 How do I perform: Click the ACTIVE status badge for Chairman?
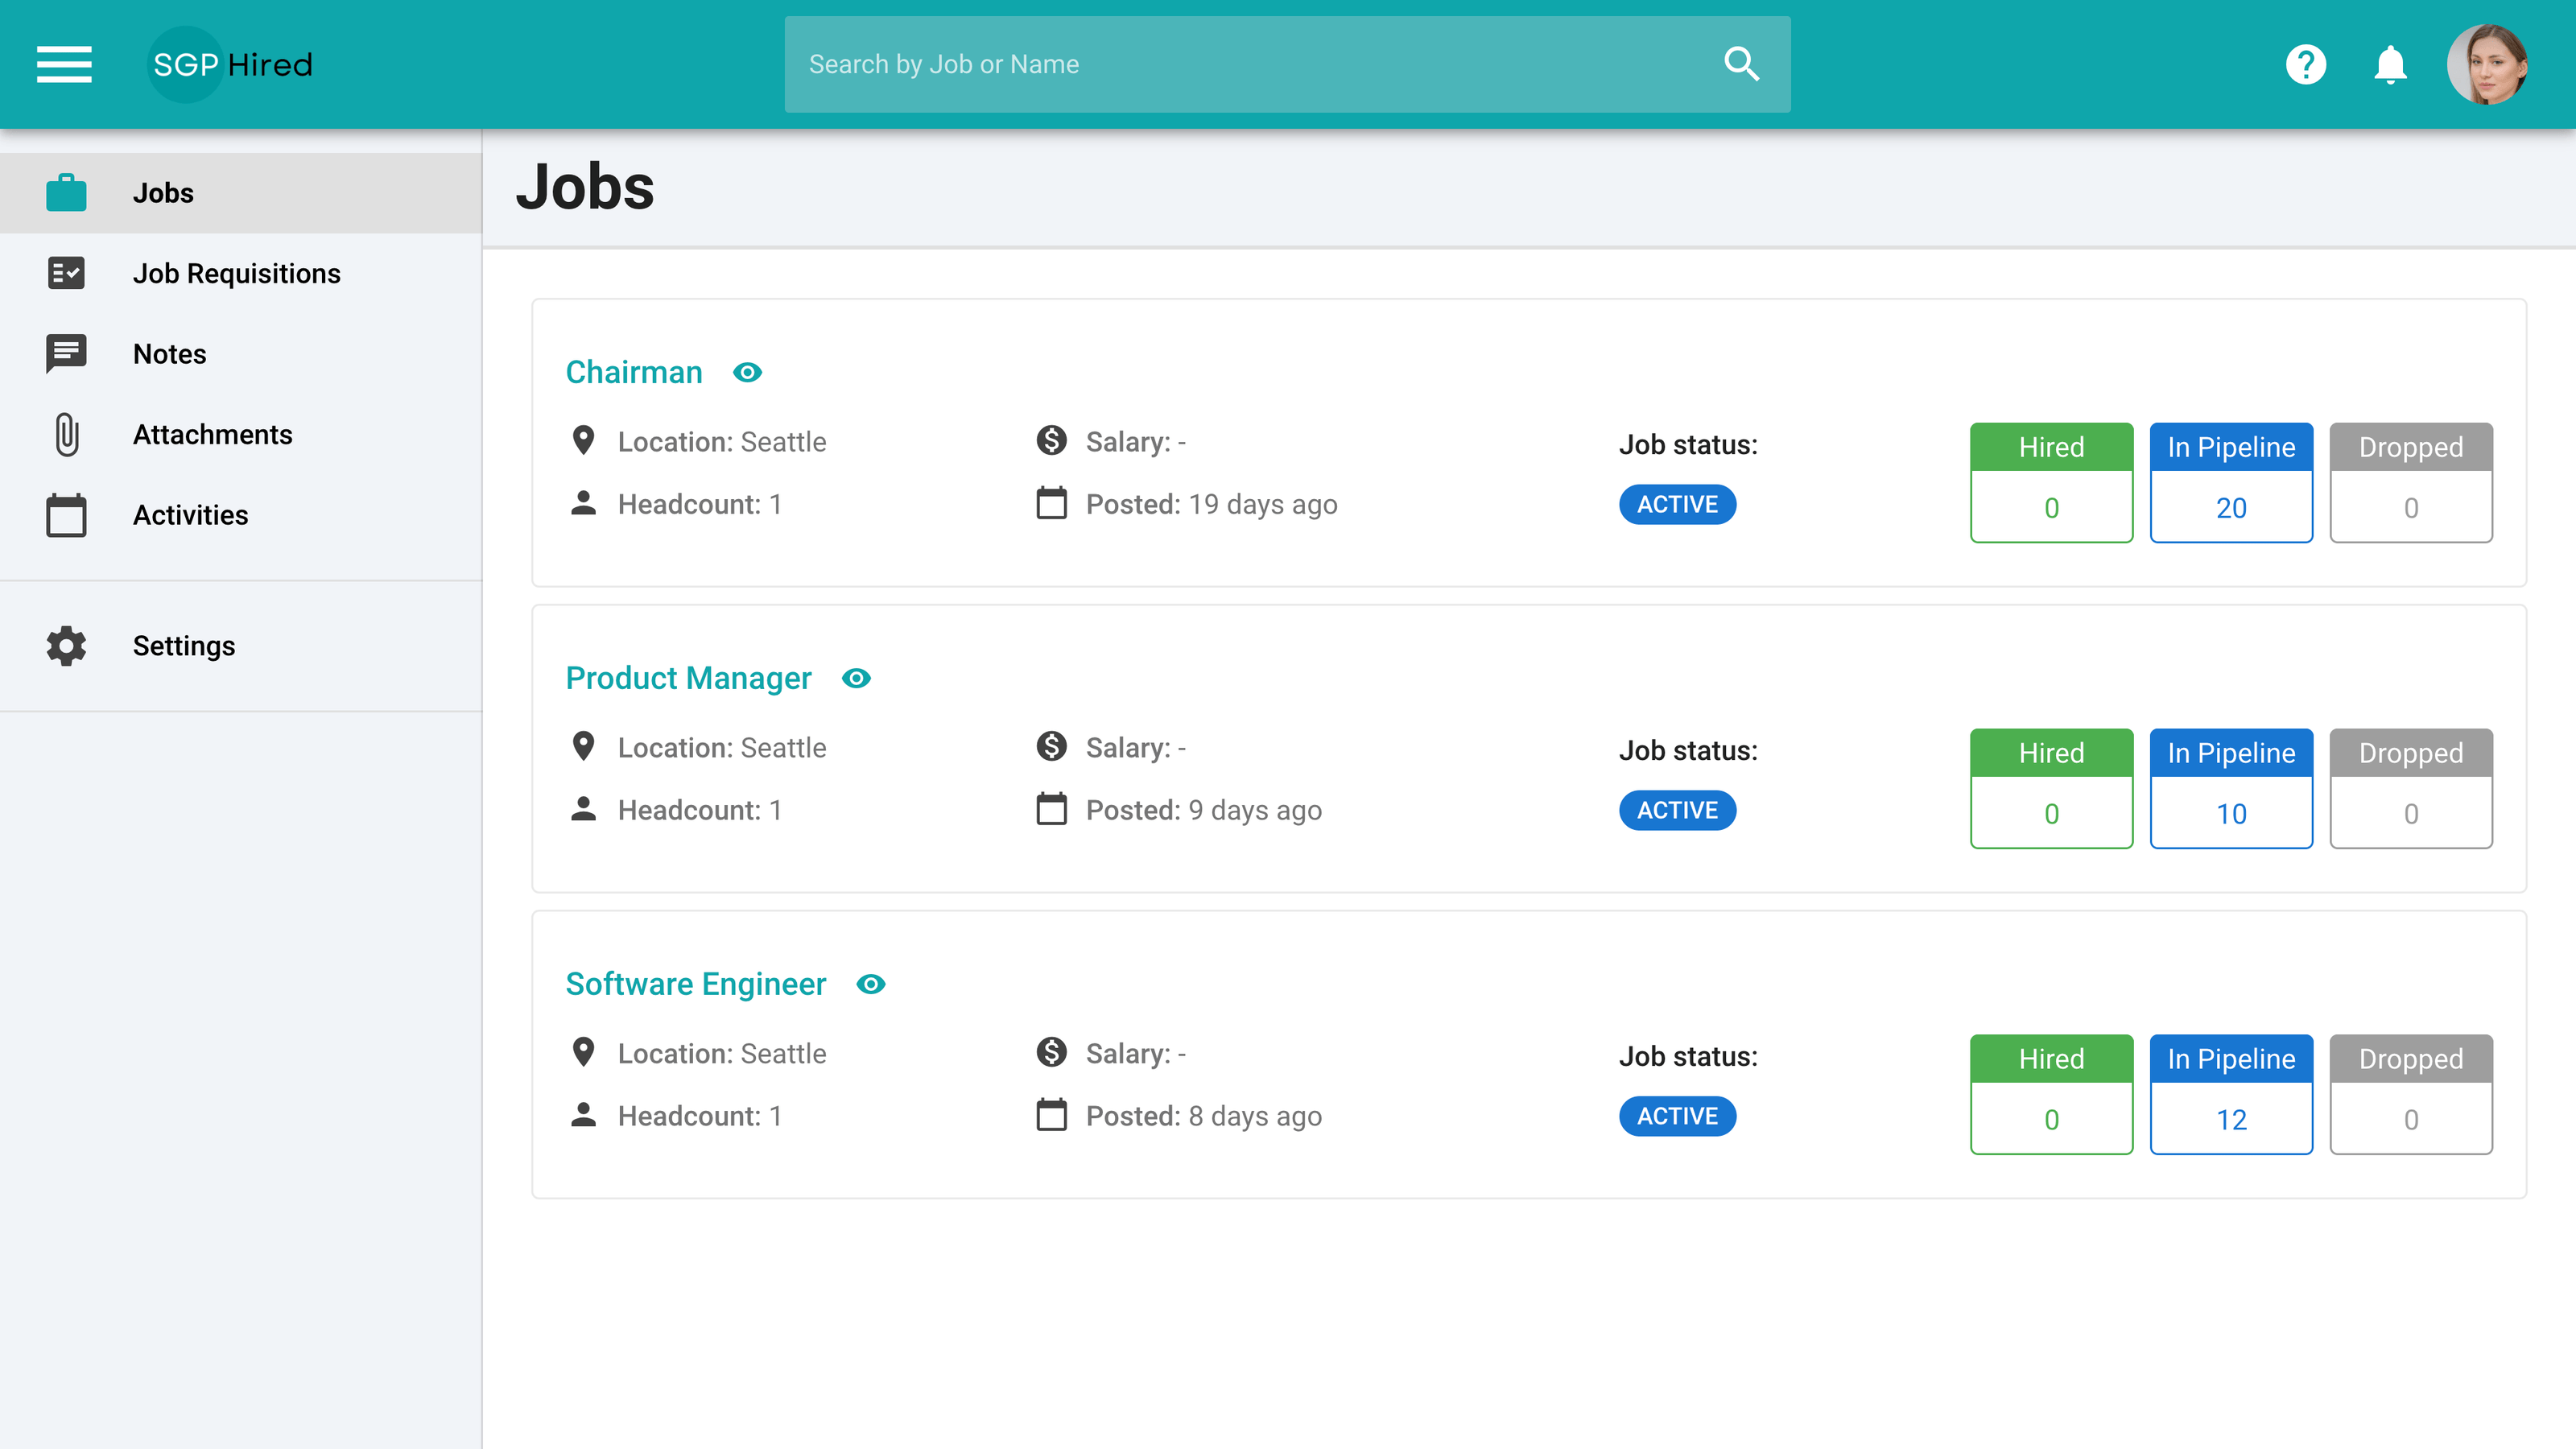1676,504
